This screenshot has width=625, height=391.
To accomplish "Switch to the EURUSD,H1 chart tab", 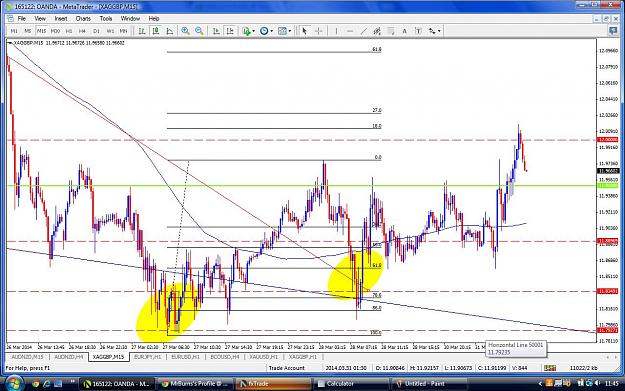I will (x=185, y=357).
